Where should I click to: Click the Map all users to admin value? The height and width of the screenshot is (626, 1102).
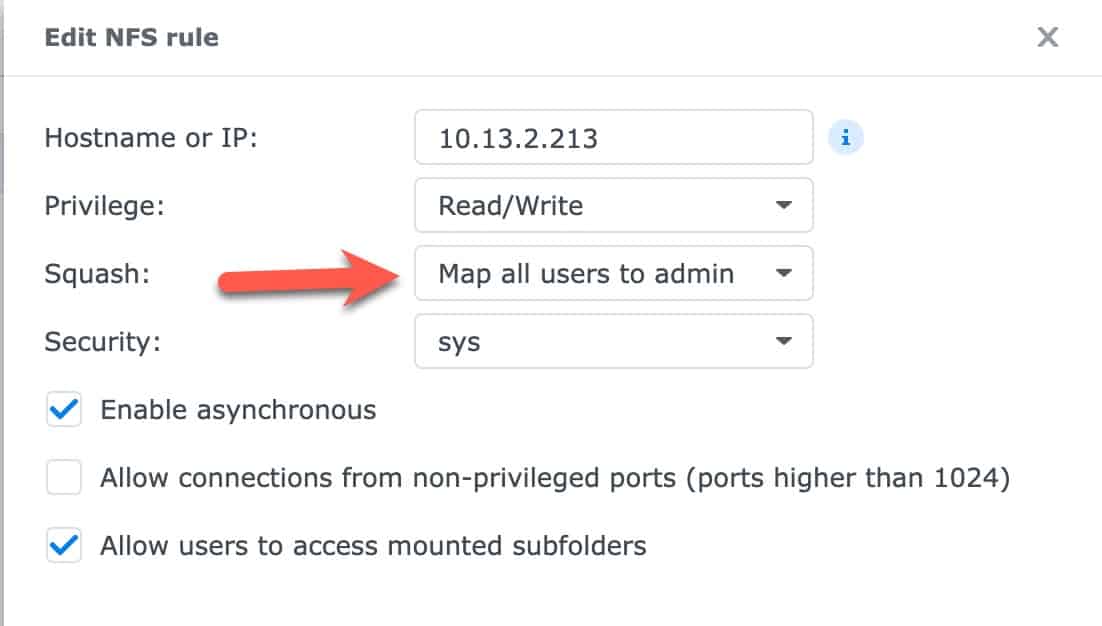[x=586, y=273]
